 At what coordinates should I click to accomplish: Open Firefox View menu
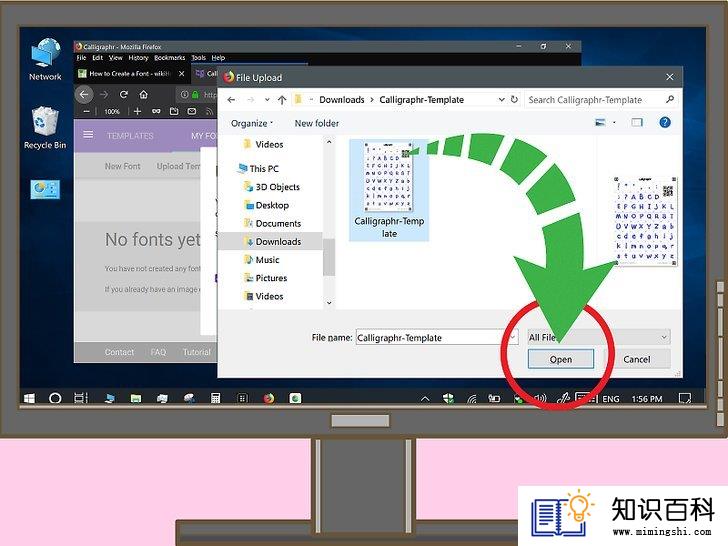coord(116,58)
